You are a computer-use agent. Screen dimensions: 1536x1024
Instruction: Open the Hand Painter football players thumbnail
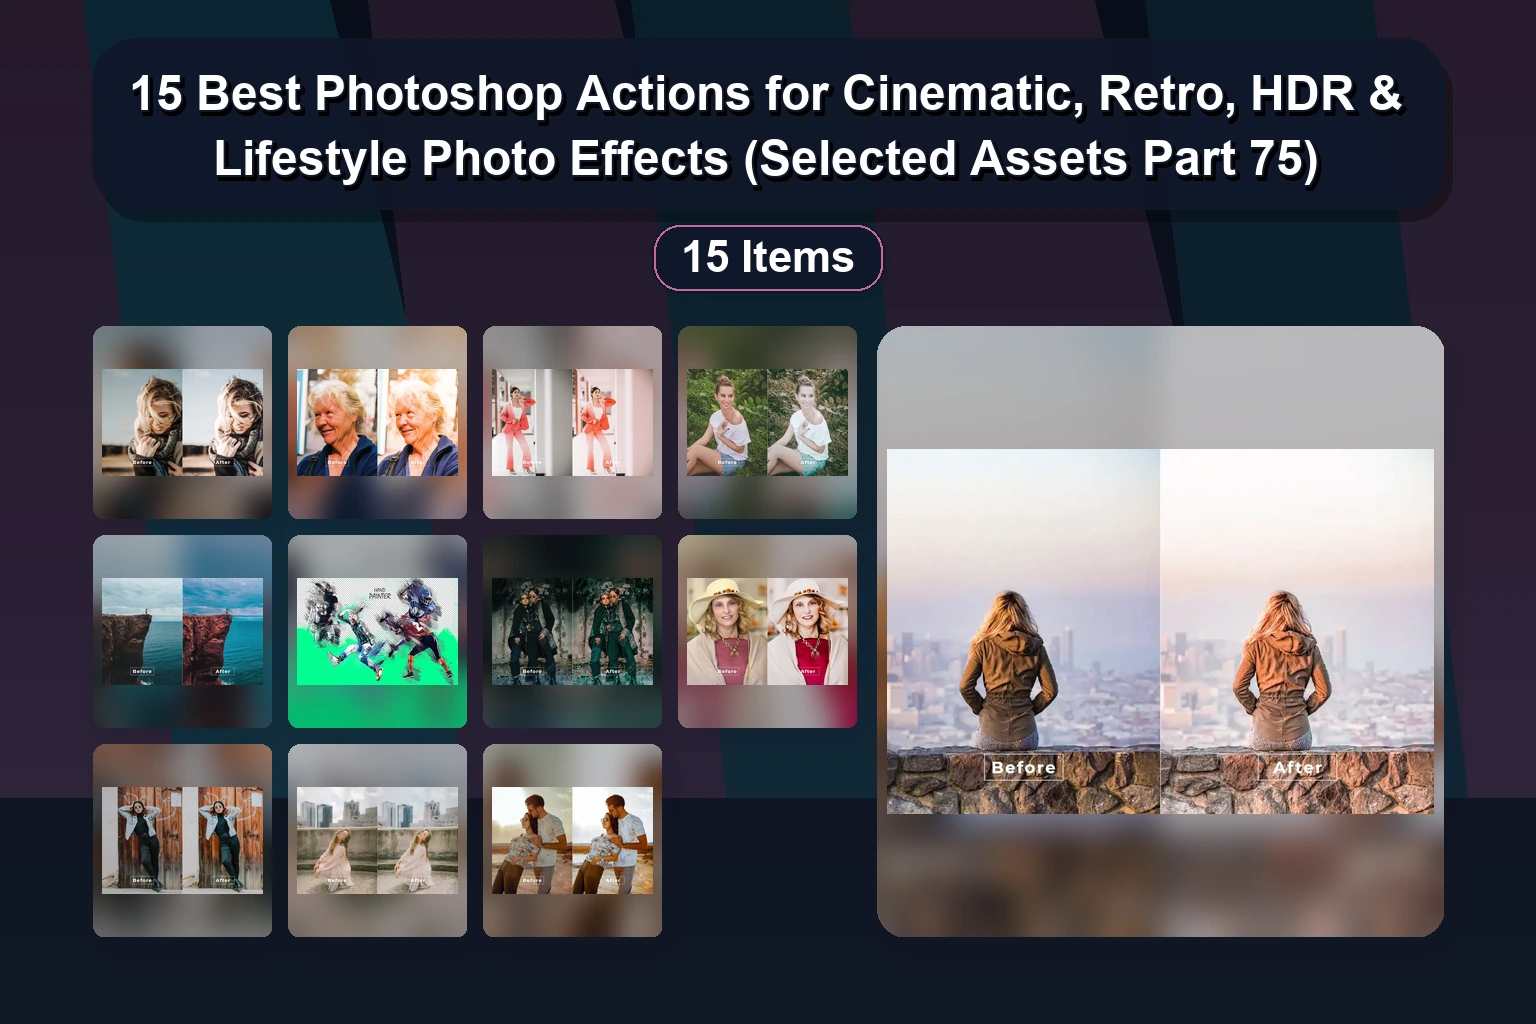tap(377, 631)
